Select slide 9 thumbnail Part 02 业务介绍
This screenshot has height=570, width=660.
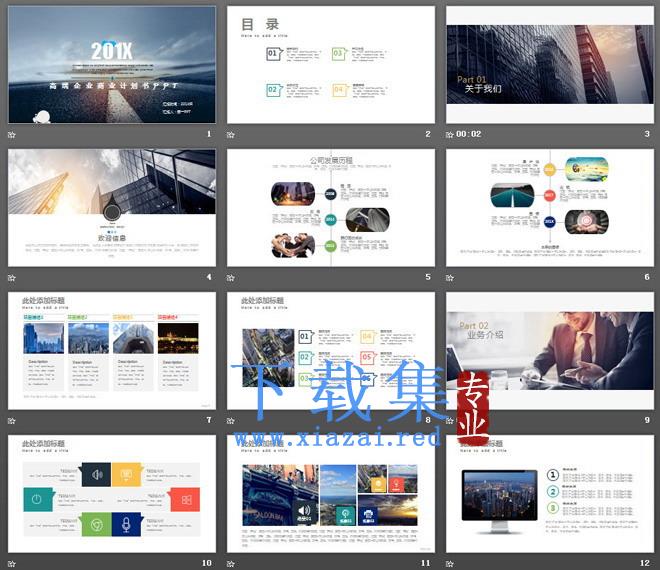(550, 351)
